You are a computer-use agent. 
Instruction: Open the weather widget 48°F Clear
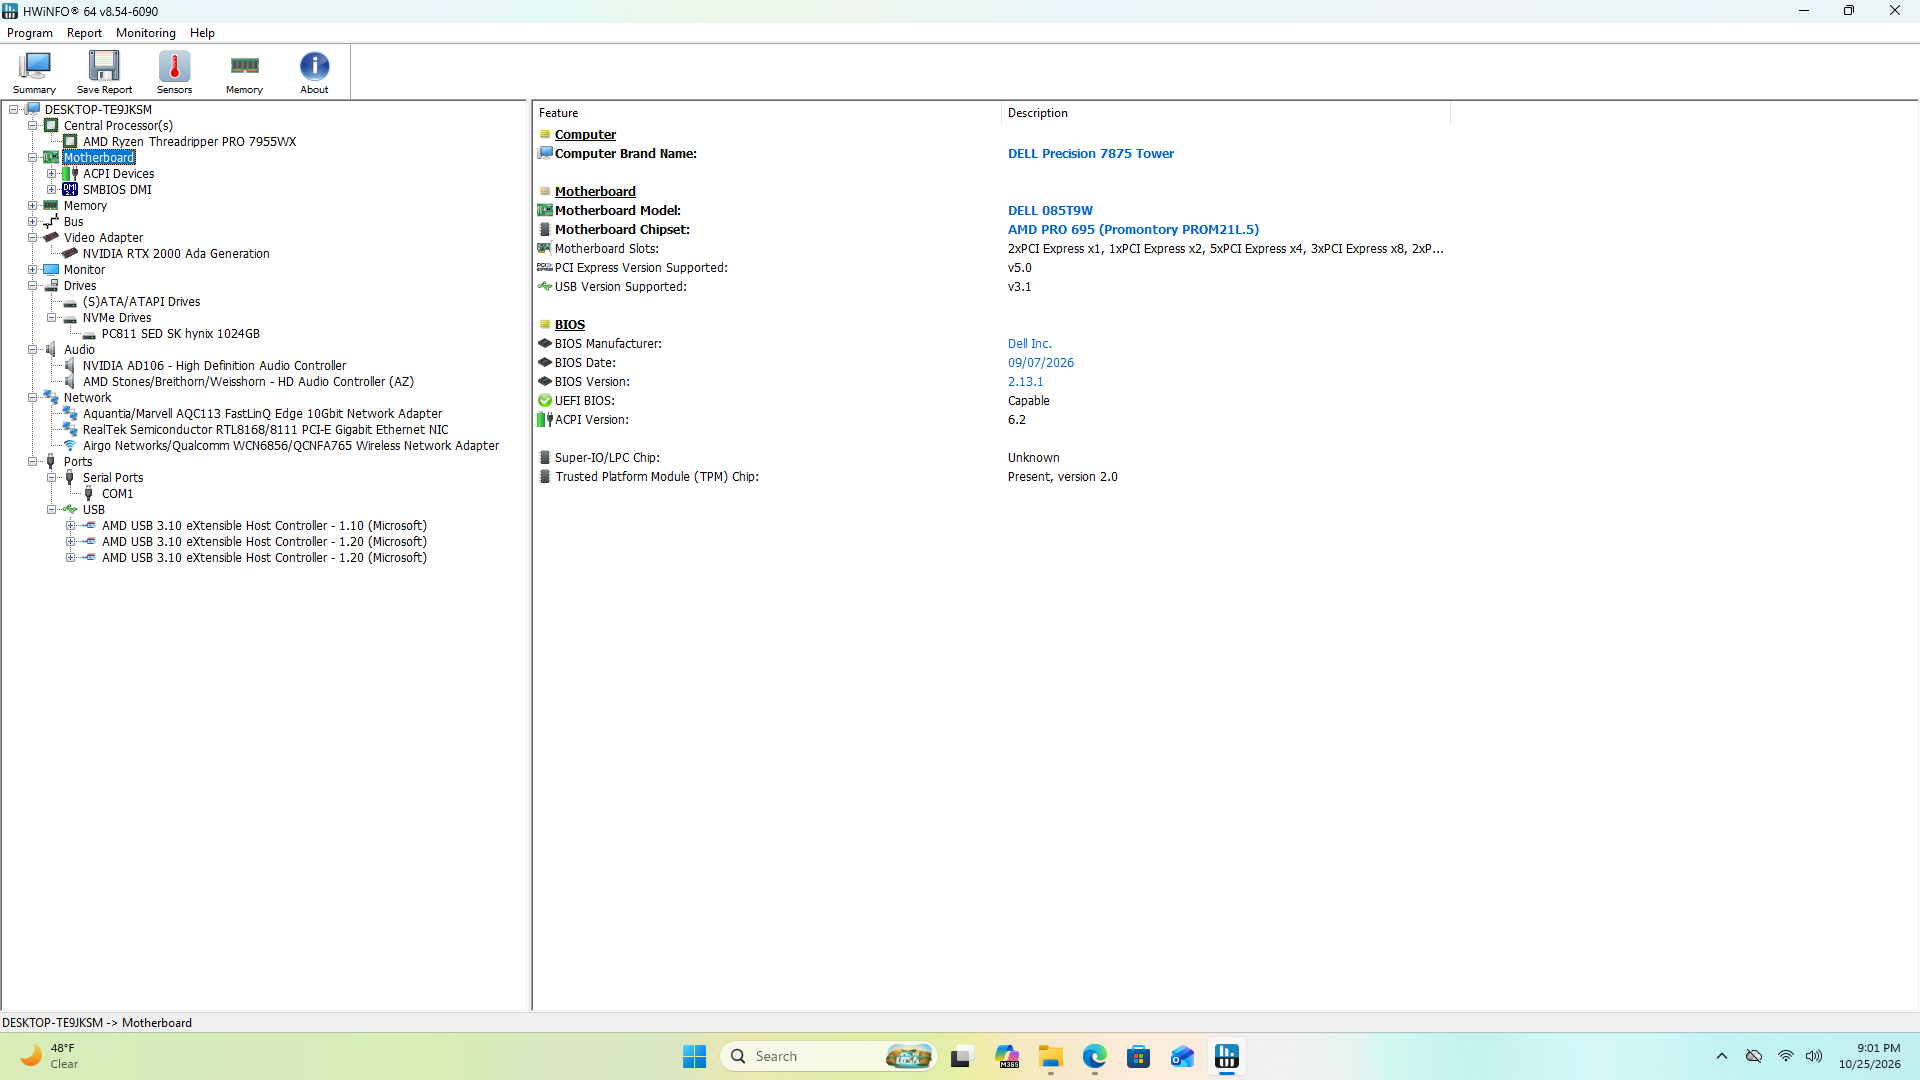pyautogui.click(x=50, y=1056)
